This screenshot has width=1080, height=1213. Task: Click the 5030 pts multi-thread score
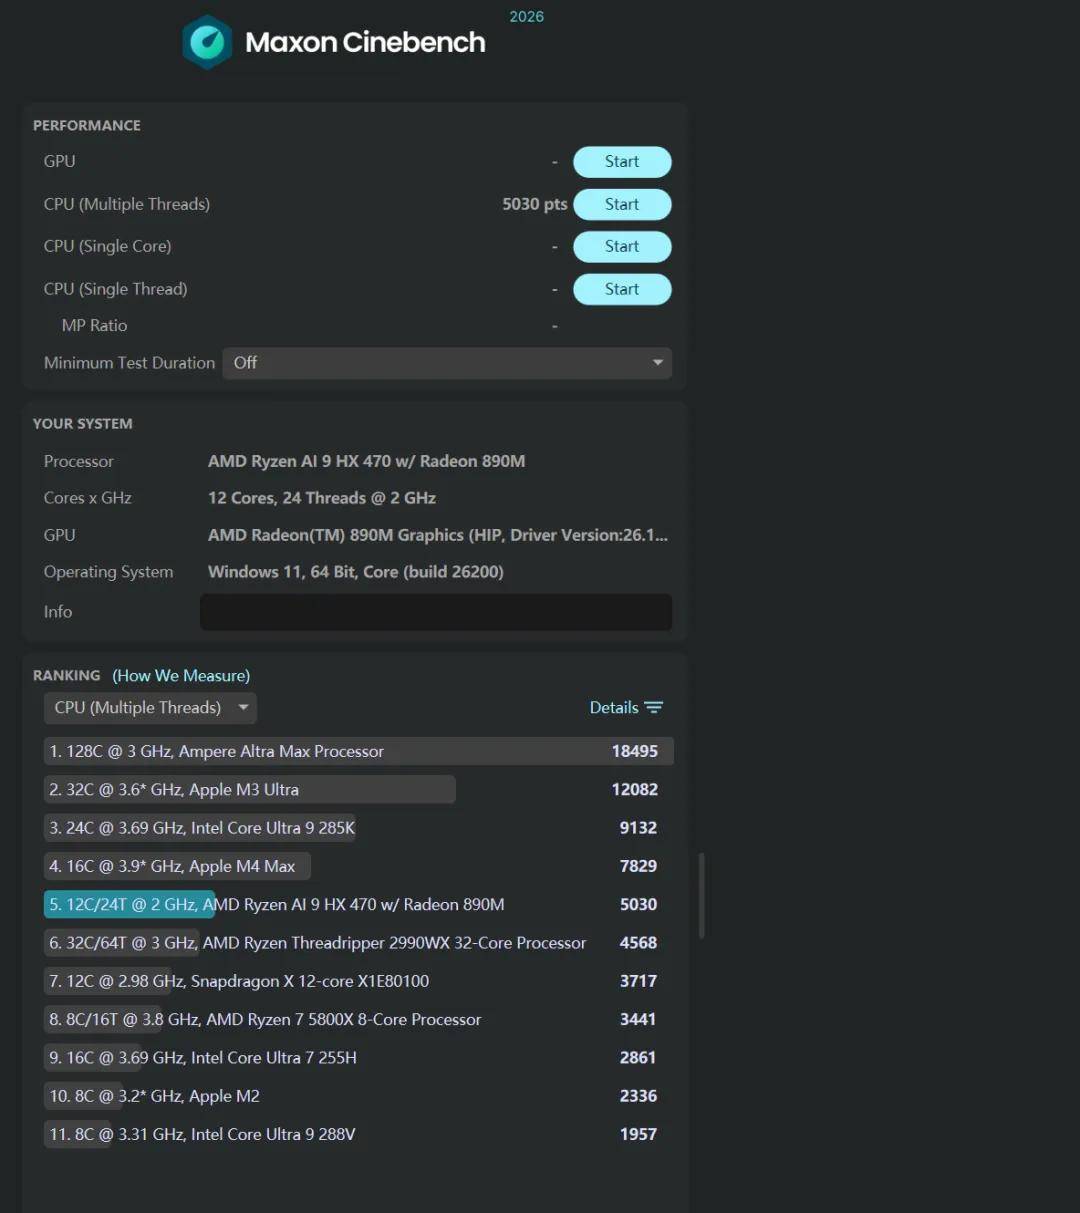535,204
